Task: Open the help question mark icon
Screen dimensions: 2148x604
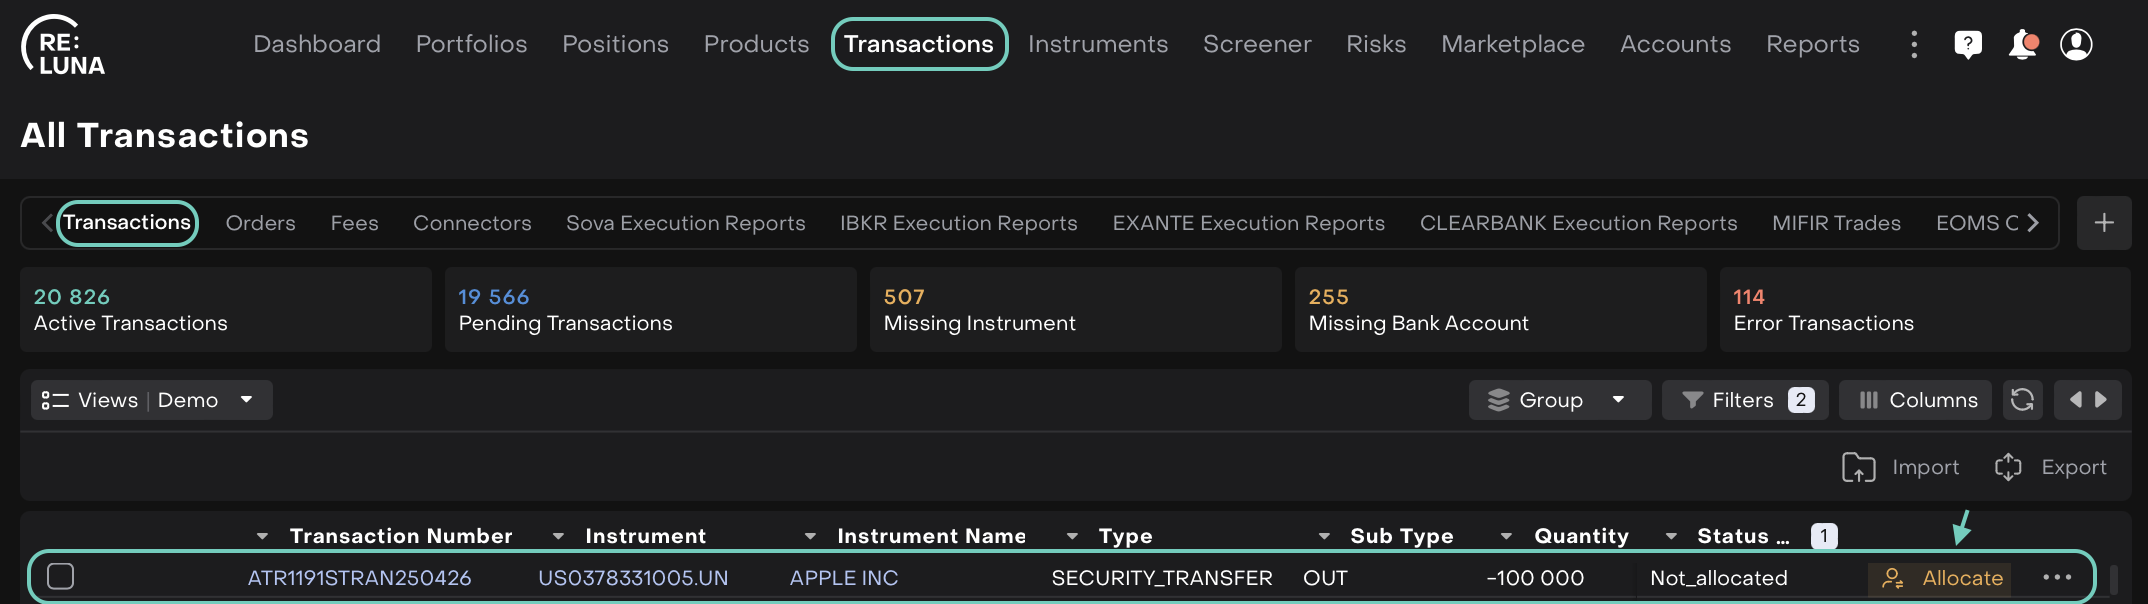Action: point(1967,45)
